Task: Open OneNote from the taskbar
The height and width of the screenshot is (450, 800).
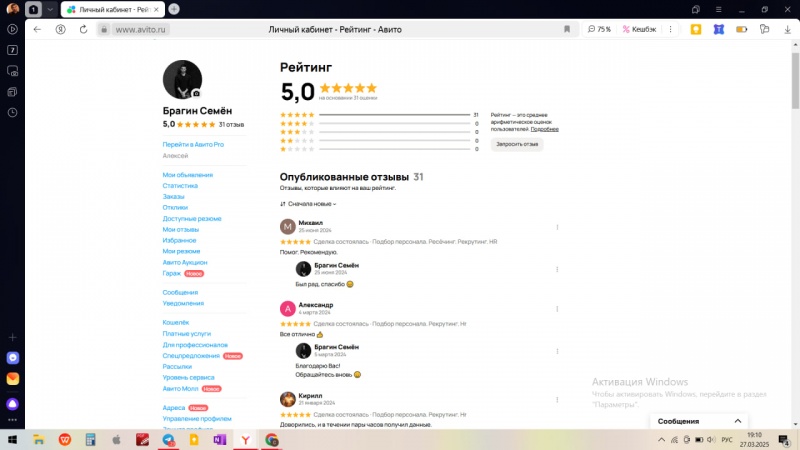Action: tap(220, 440)
